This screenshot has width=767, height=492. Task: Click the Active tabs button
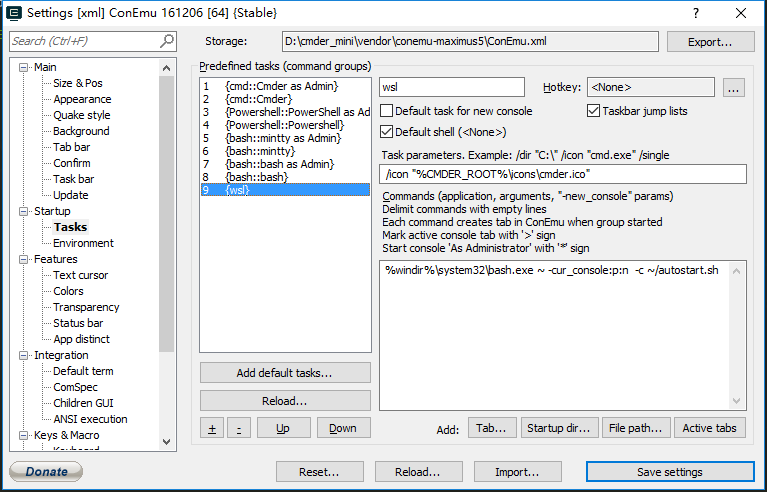pos(710,428)
